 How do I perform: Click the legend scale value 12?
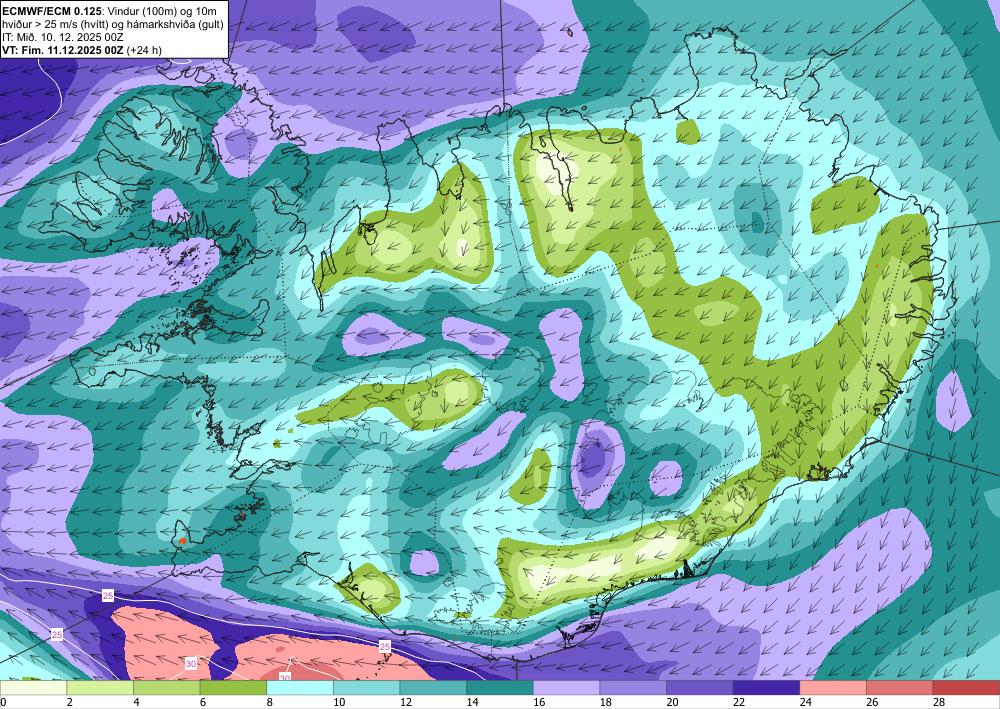pos(406,702)
